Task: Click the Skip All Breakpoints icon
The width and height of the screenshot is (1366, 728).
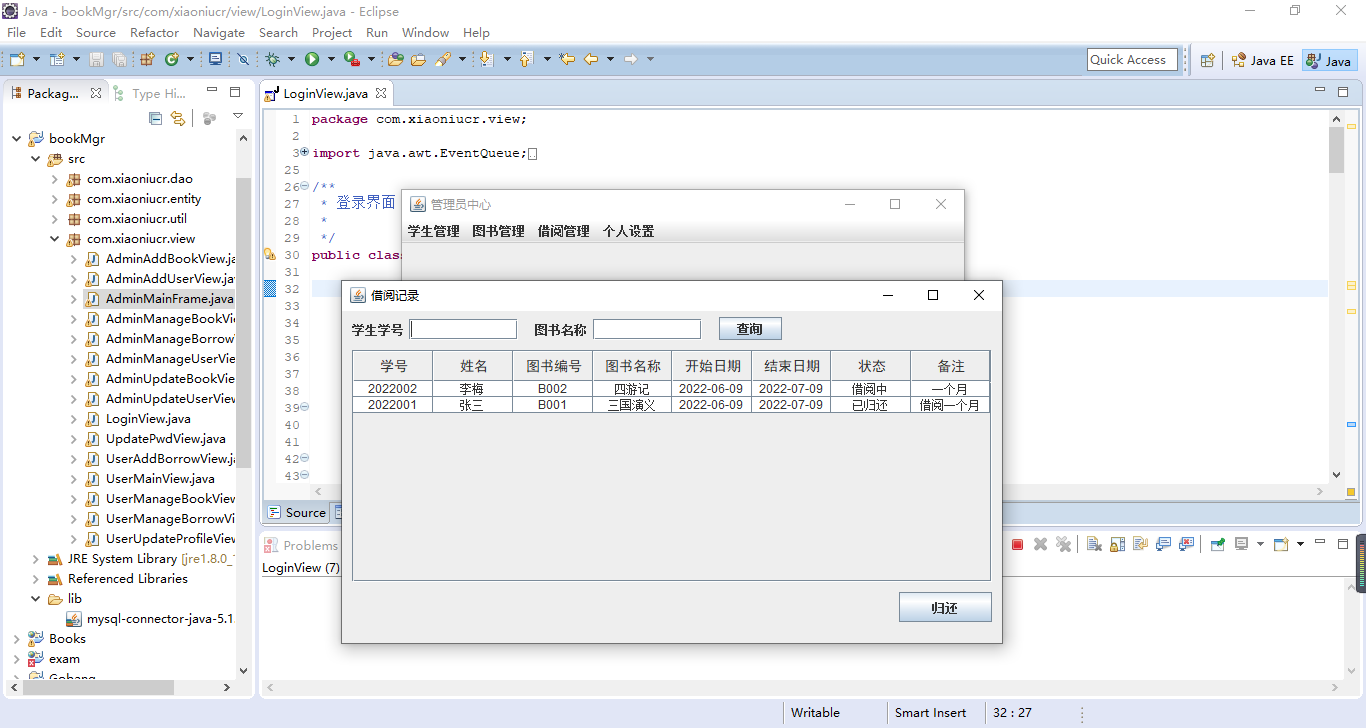Action: pyautogui.click(x=243, y=59)
